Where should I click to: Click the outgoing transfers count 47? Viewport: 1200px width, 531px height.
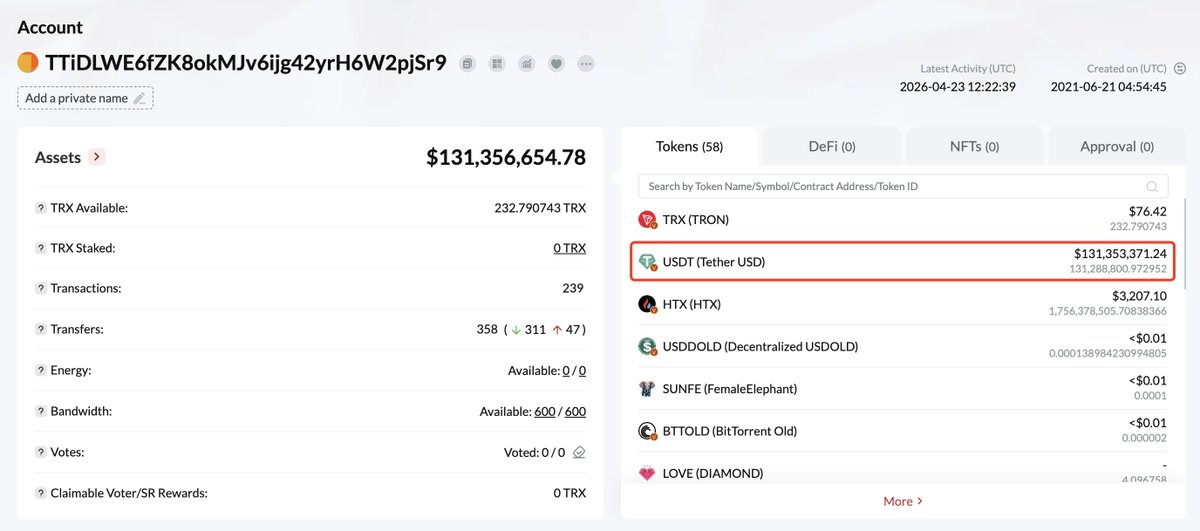573,329
